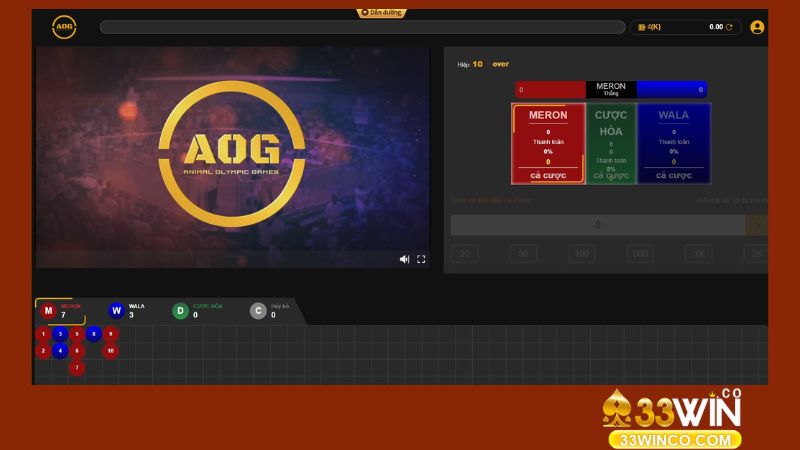Choose the 100 chip amount
The image size is (800, 450).
point(582,254)
